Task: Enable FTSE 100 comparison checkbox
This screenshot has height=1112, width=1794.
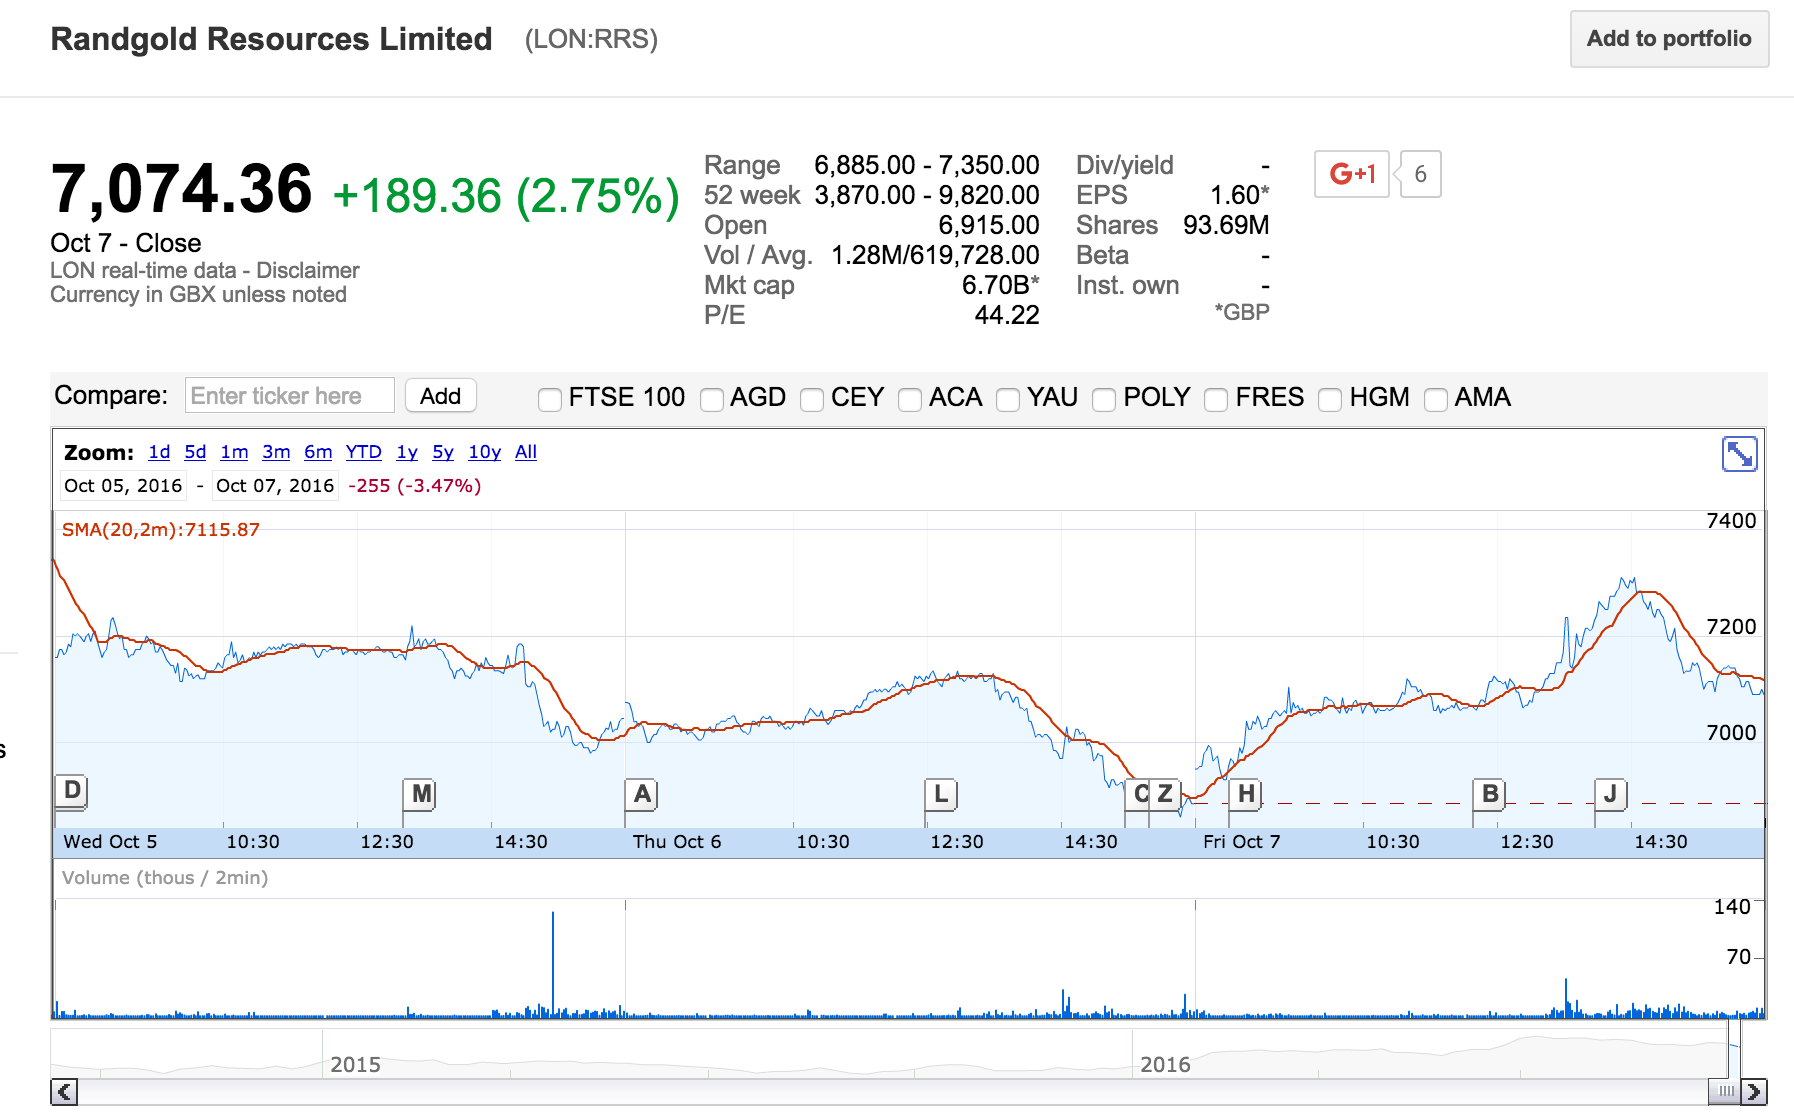Action: (550, 399)
